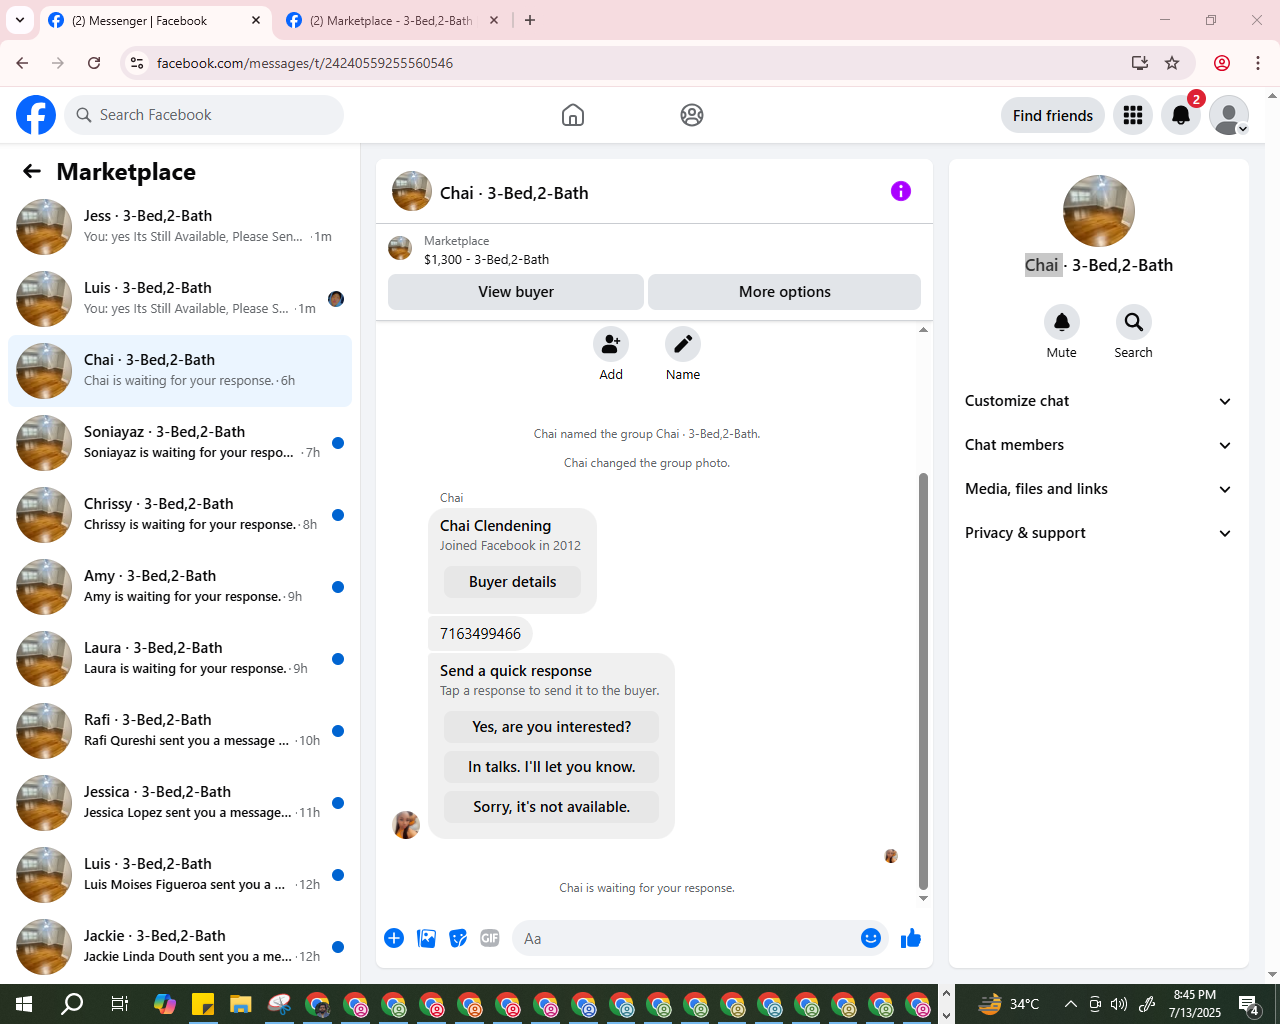Open Jessica 3-Bed,2-Bath conversation

180,803
